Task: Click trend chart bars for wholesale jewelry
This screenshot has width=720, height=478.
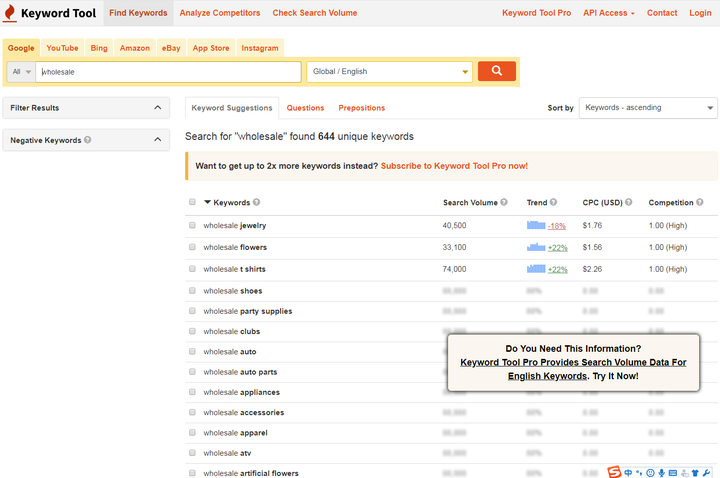Action: click(x=536, y=225)
